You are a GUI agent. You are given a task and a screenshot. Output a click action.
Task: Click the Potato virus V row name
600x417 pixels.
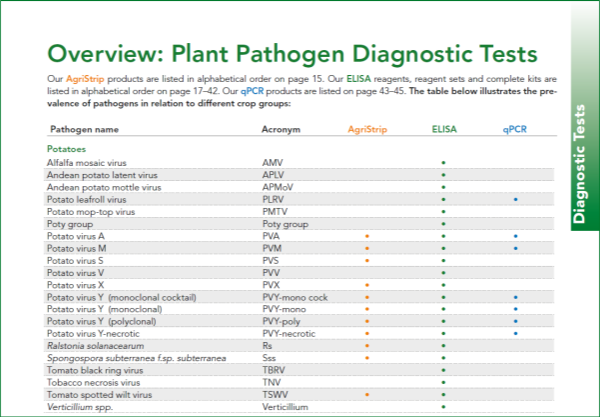[75, 273]
